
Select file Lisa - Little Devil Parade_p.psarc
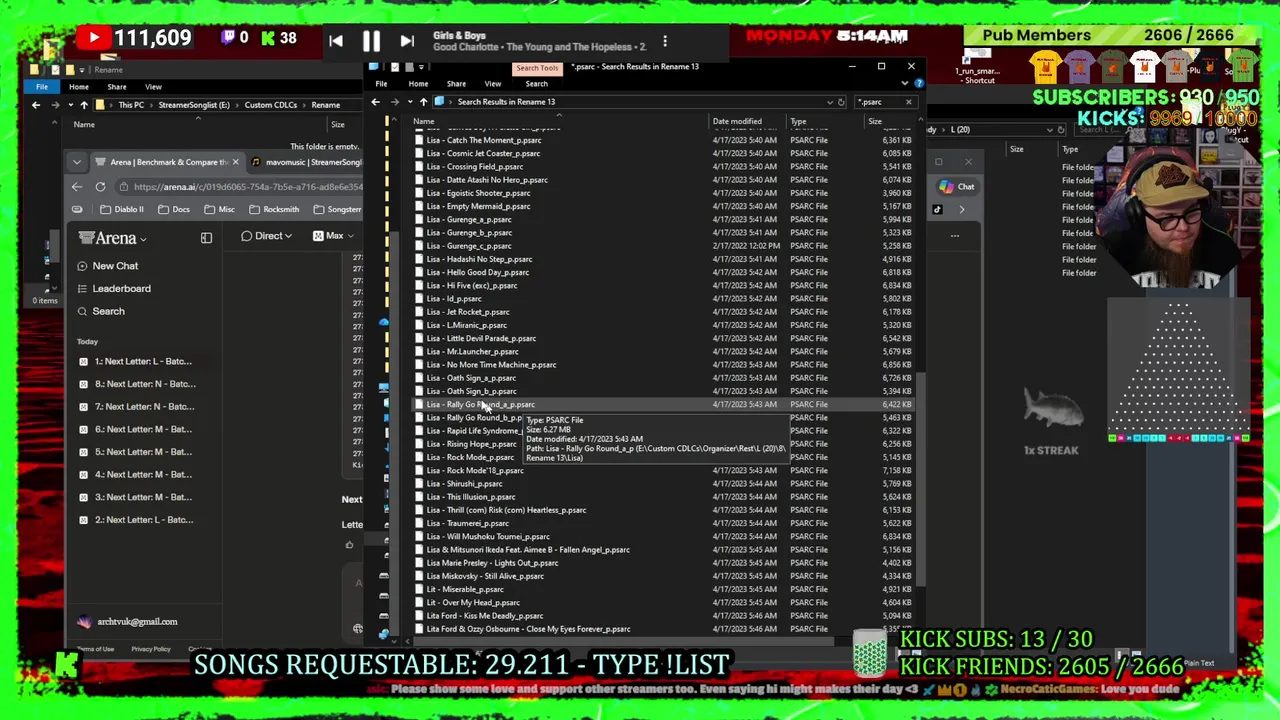[x=481, y=338]
